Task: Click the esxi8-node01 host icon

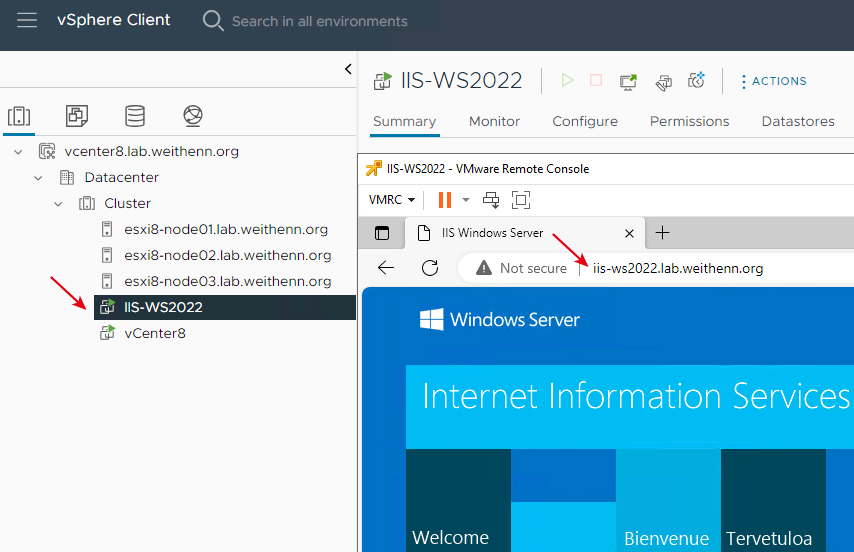Action: point(107,229)
